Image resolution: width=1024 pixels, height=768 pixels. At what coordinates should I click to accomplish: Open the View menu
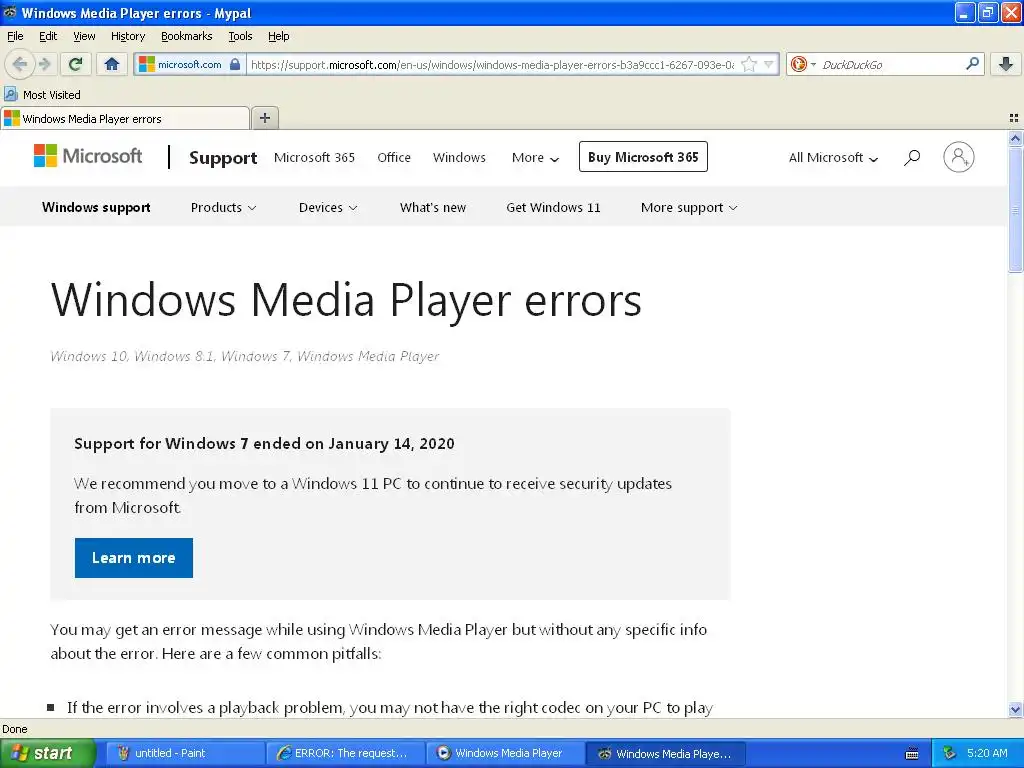tap(84, 36)
